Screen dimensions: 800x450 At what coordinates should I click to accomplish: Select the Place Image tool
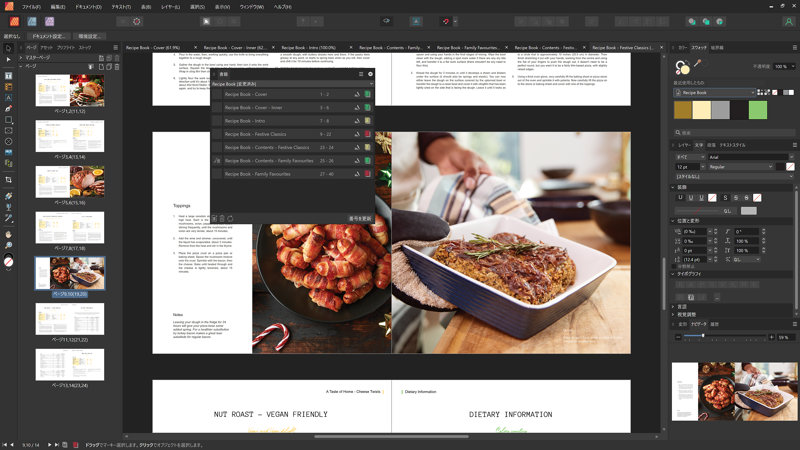pyautogui.click(x=8, y=152)
